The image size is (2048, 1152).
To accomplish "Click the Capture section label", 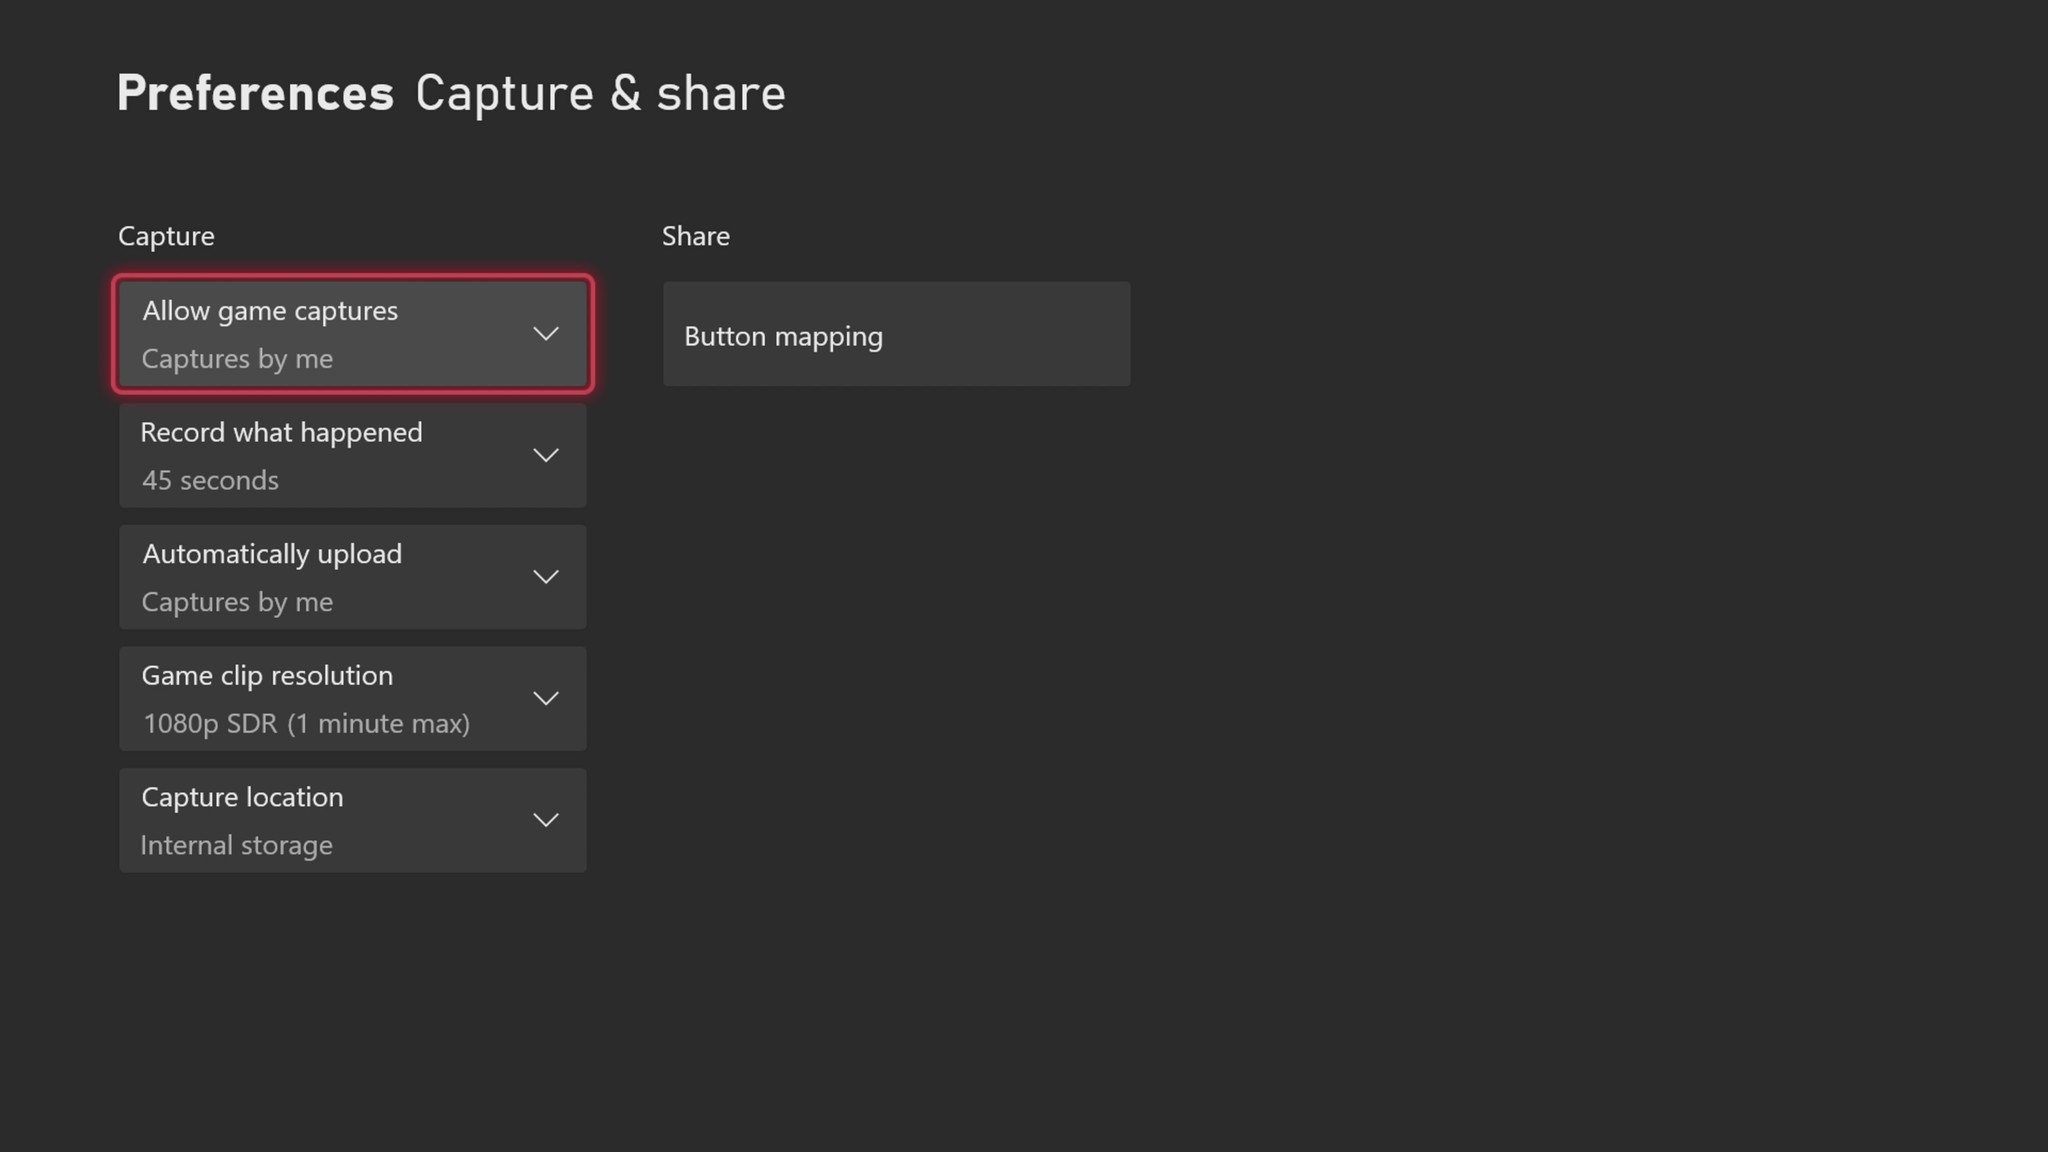I will pos(166,236).
